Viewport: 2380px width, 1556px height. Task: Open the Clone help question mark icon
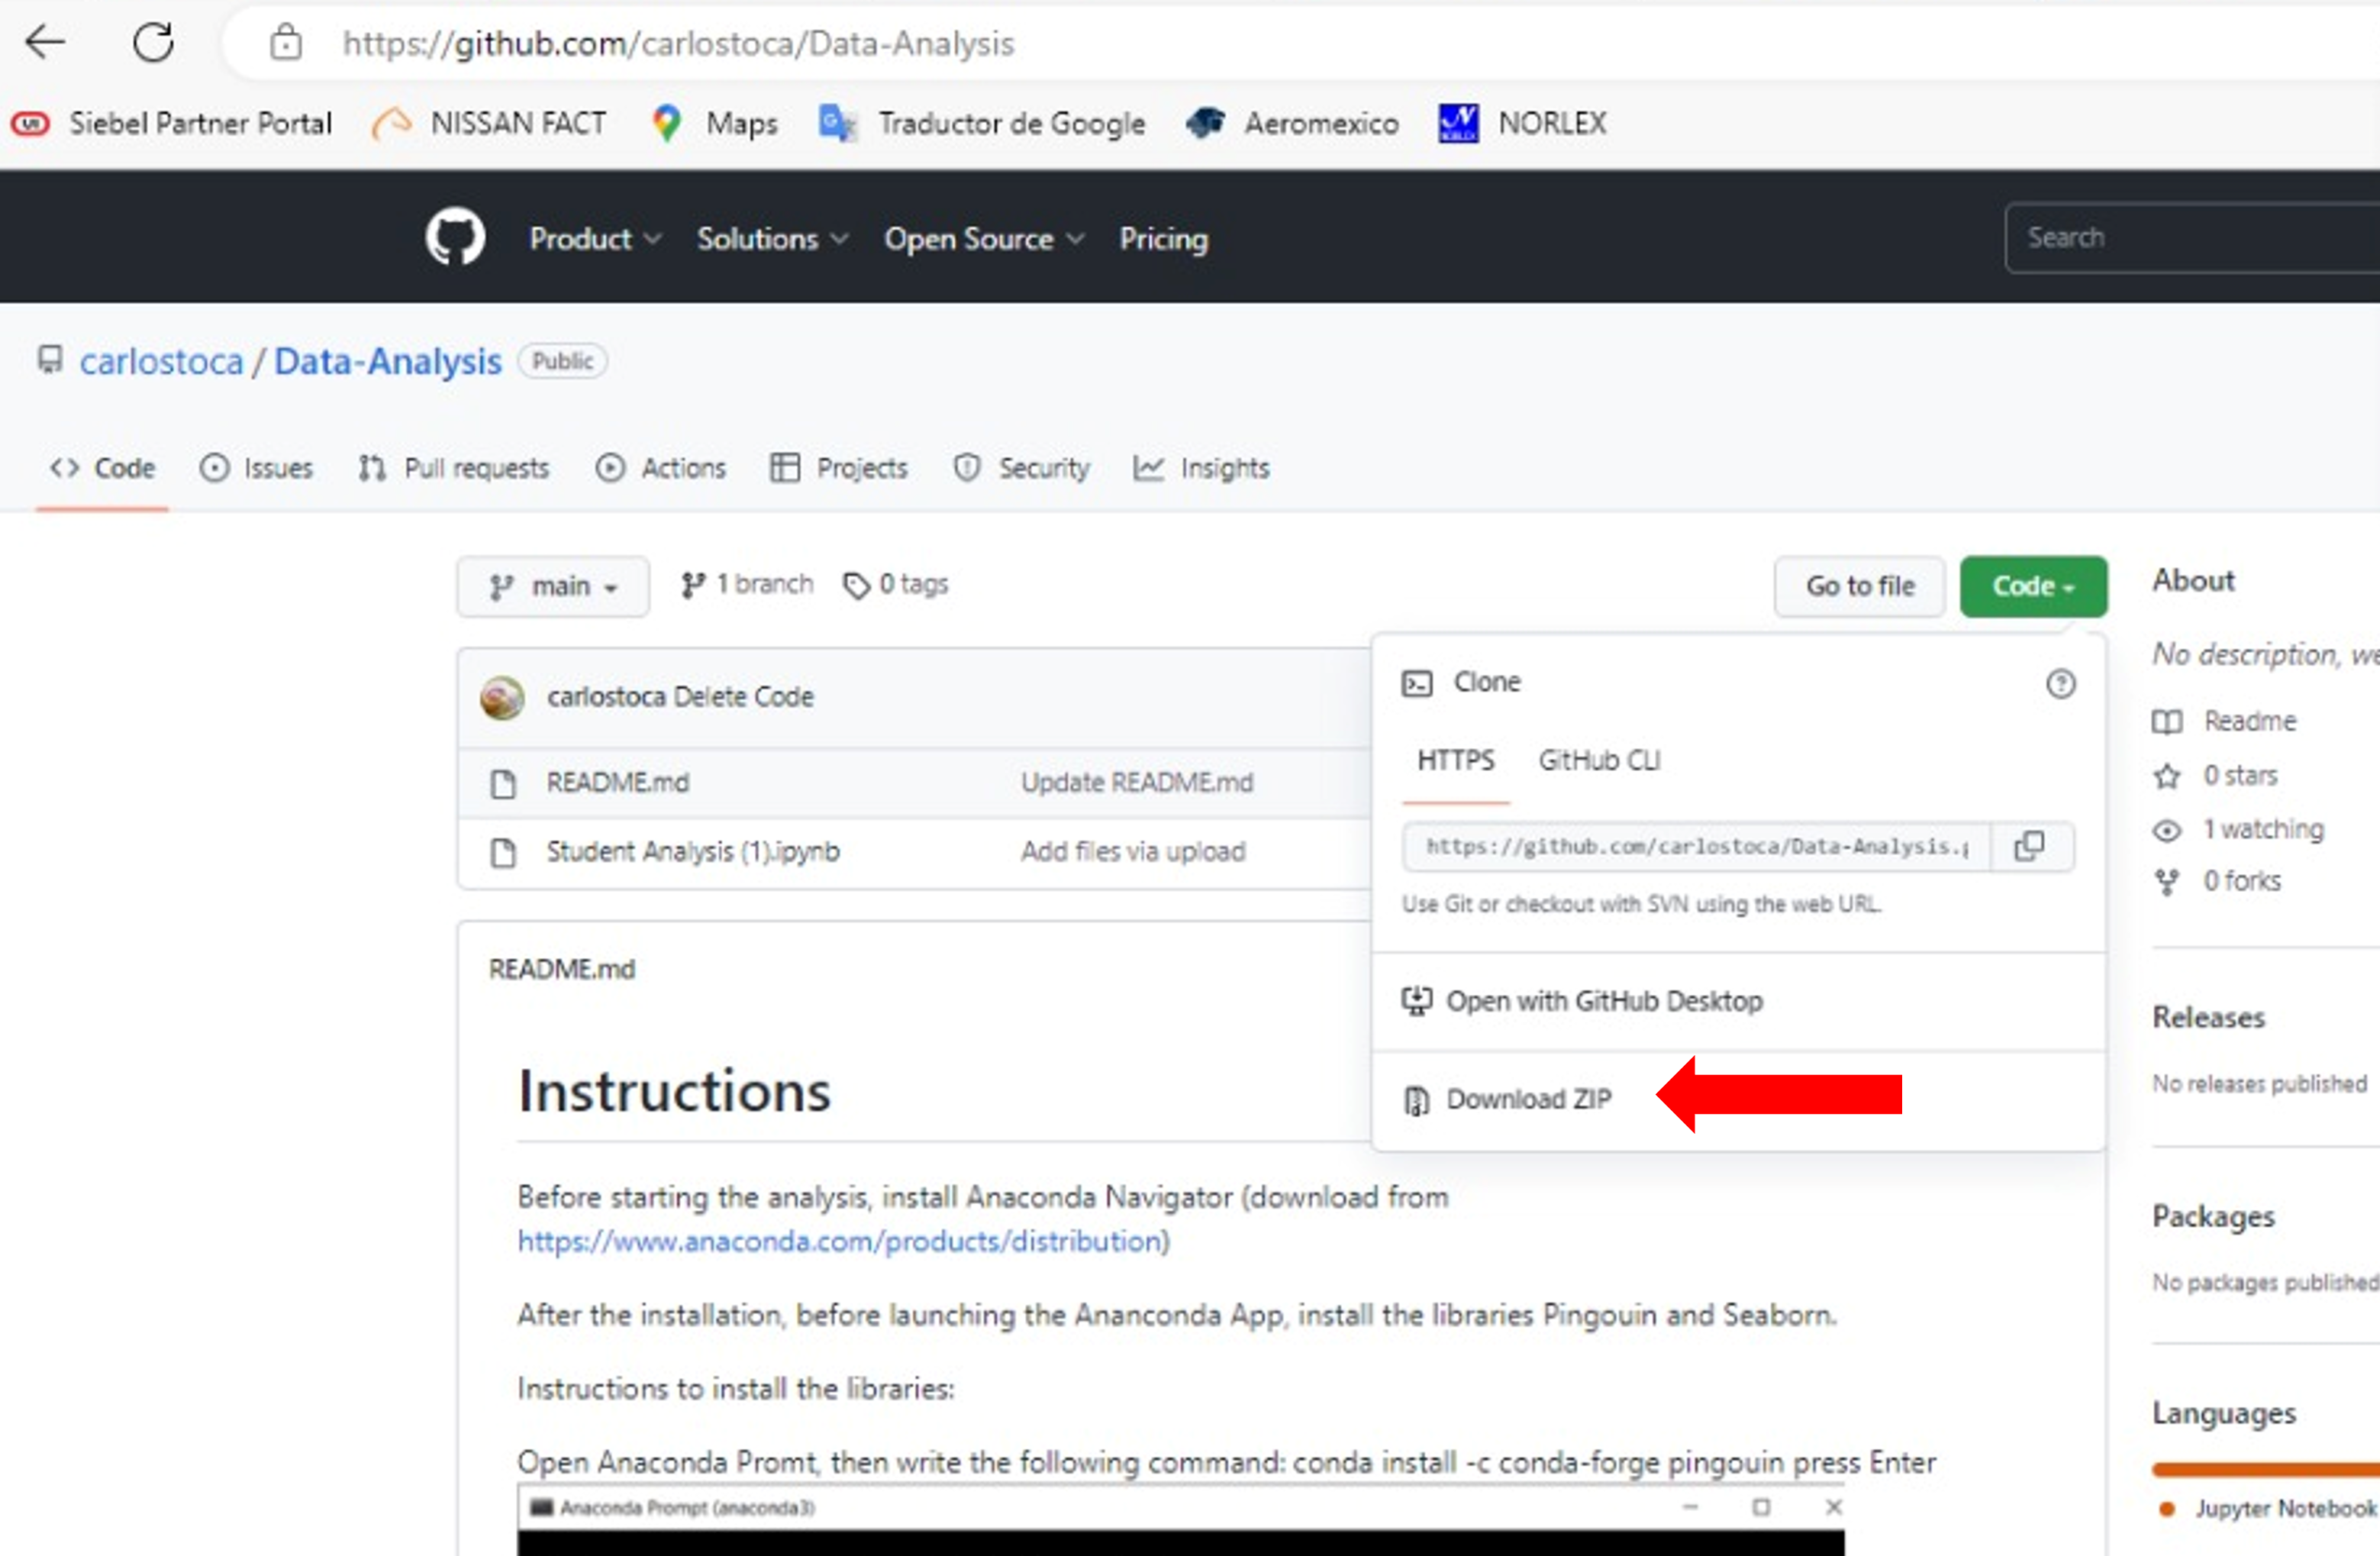click(2060, 684)
